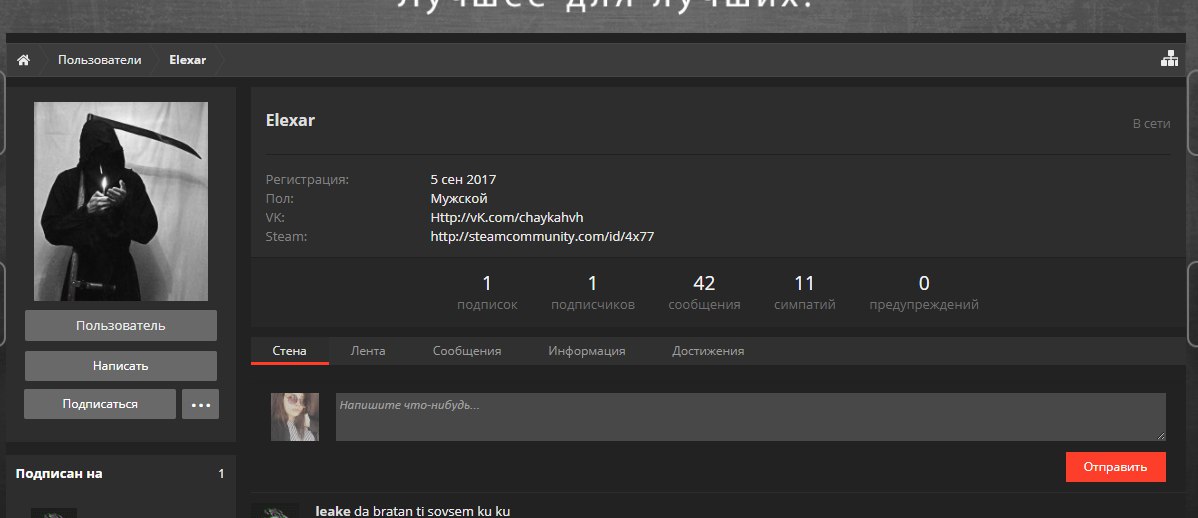Click the Elexar profile name heading
This screenshot has height=518, width=1198.
(290, 120)
